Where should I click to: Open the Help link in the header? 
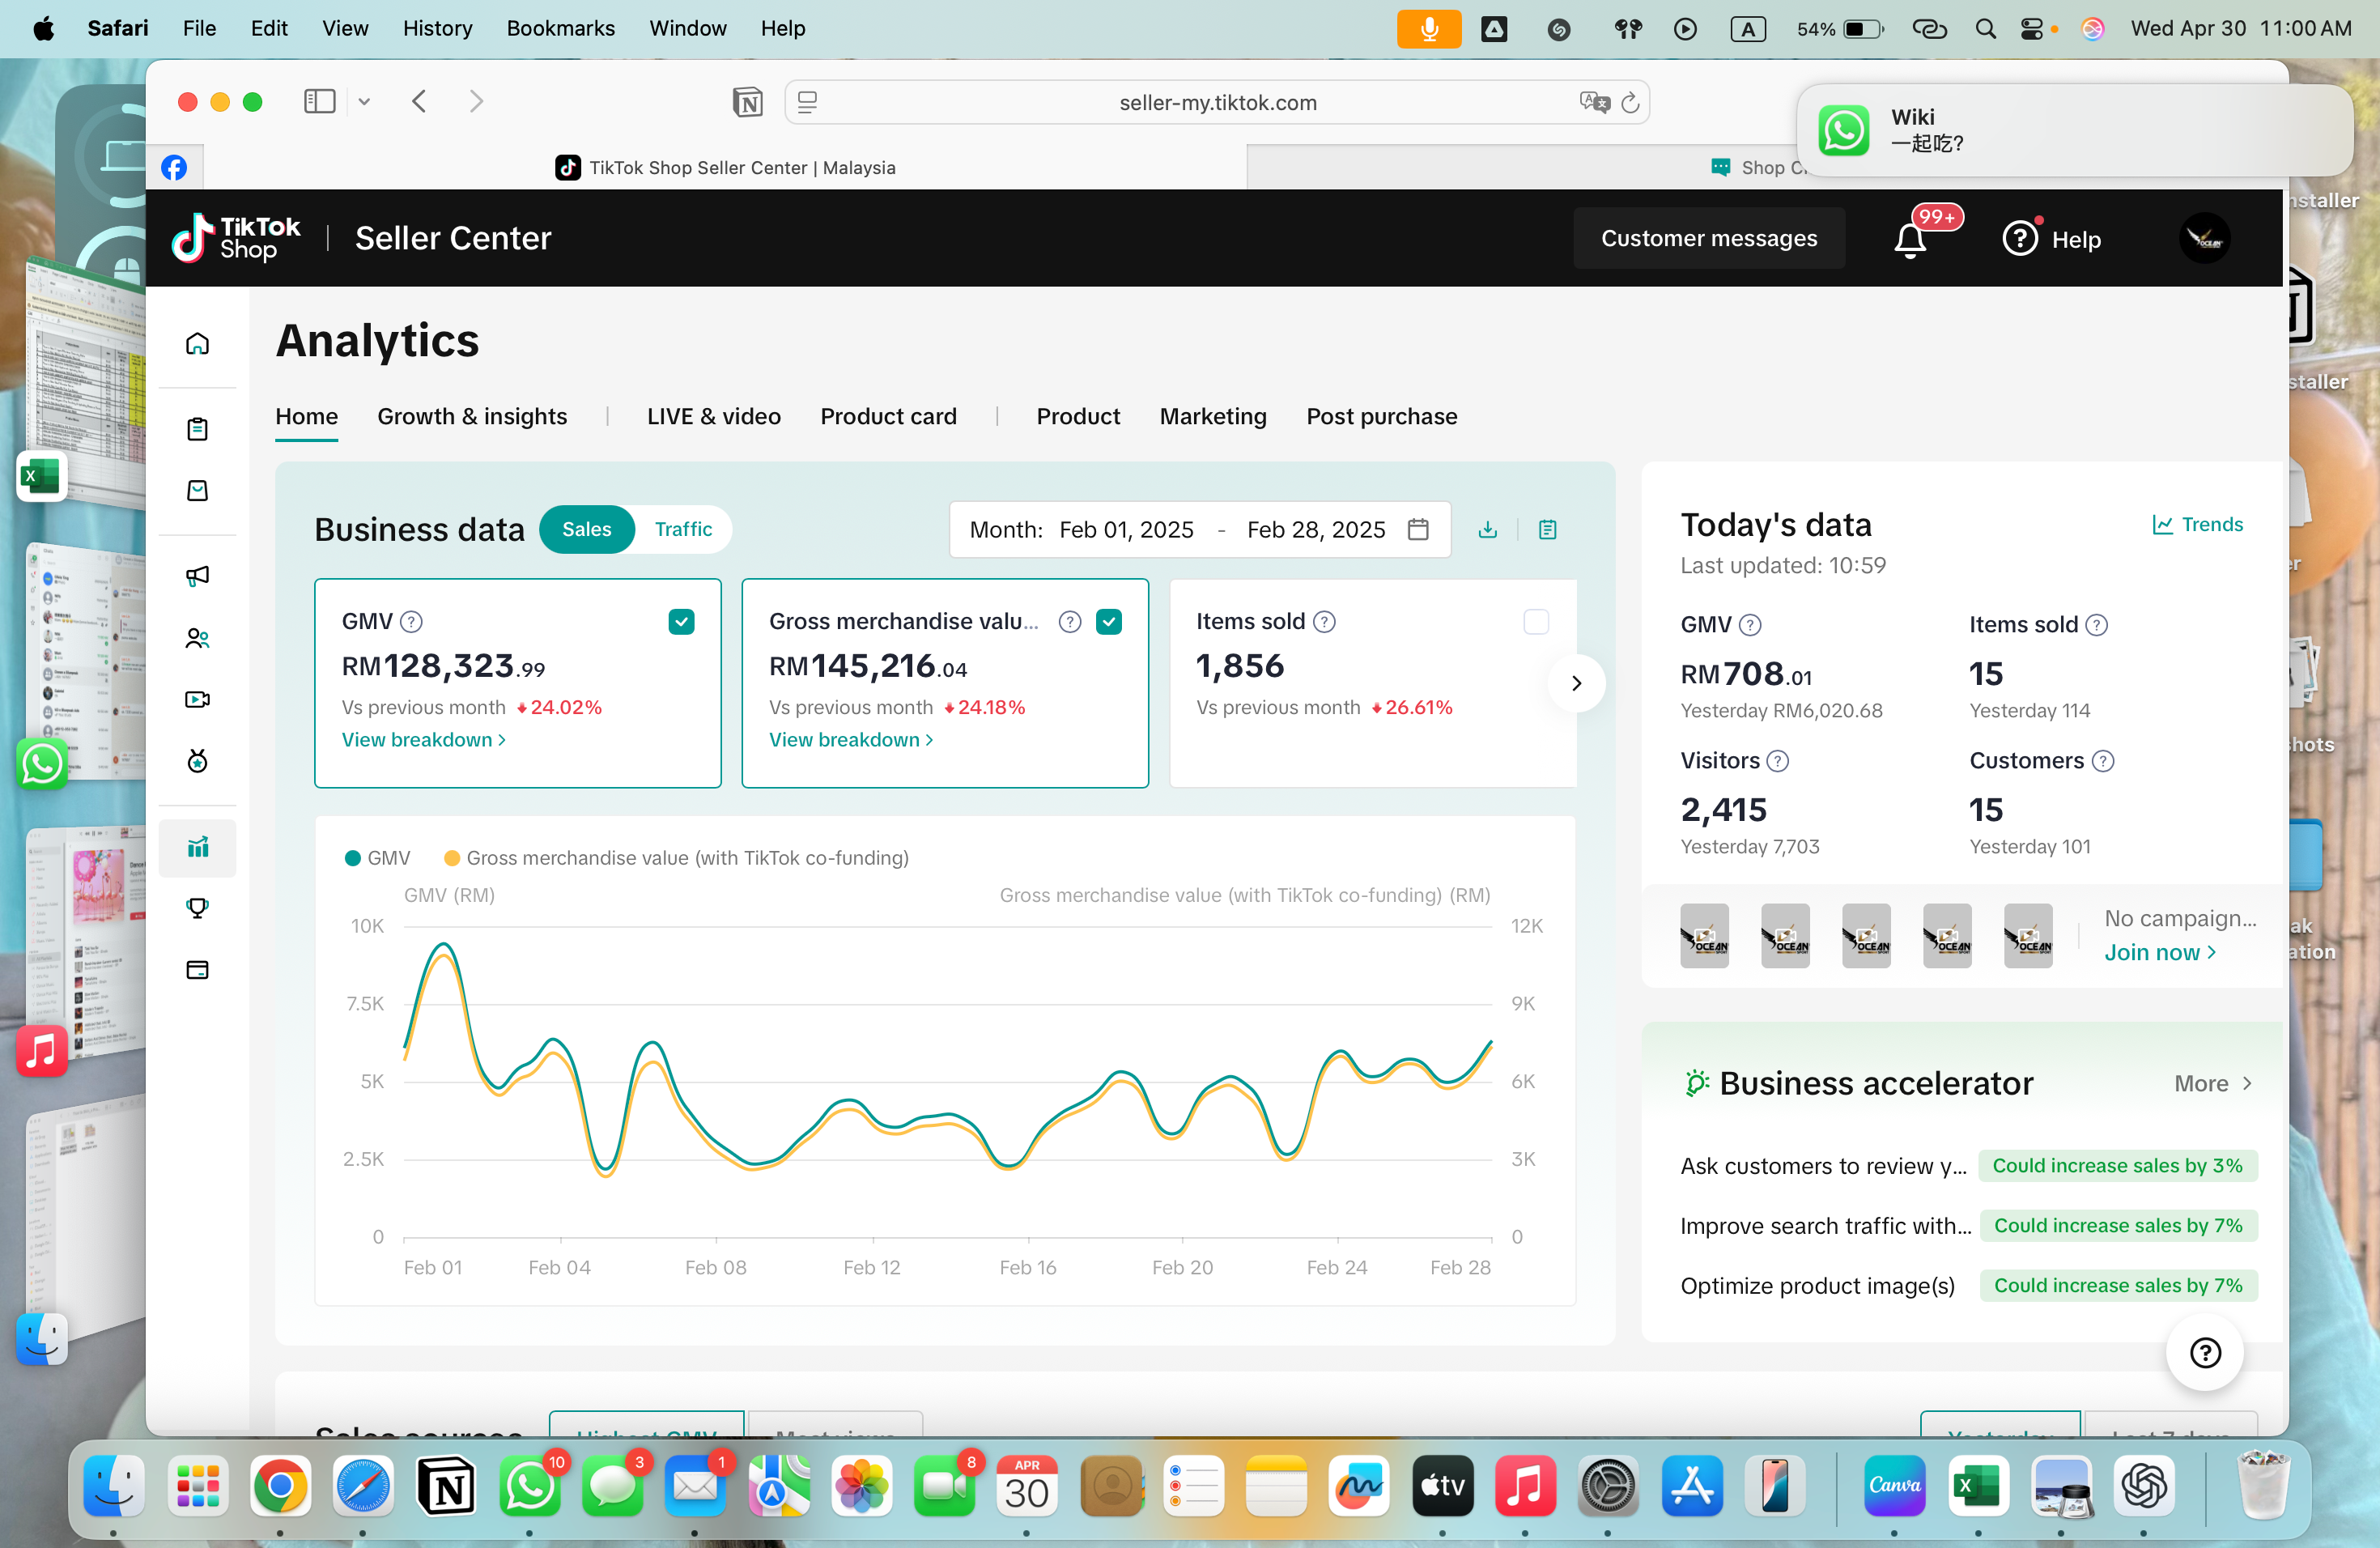coord(2051,240)
